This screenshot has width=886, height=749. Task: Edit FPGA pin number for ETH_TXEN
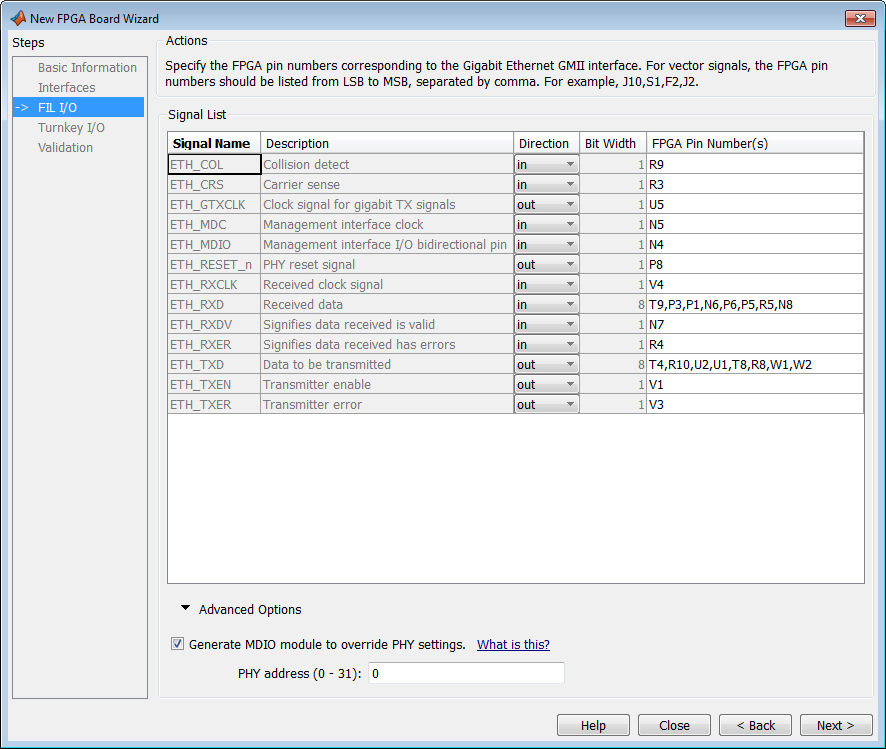click(754, 384)
